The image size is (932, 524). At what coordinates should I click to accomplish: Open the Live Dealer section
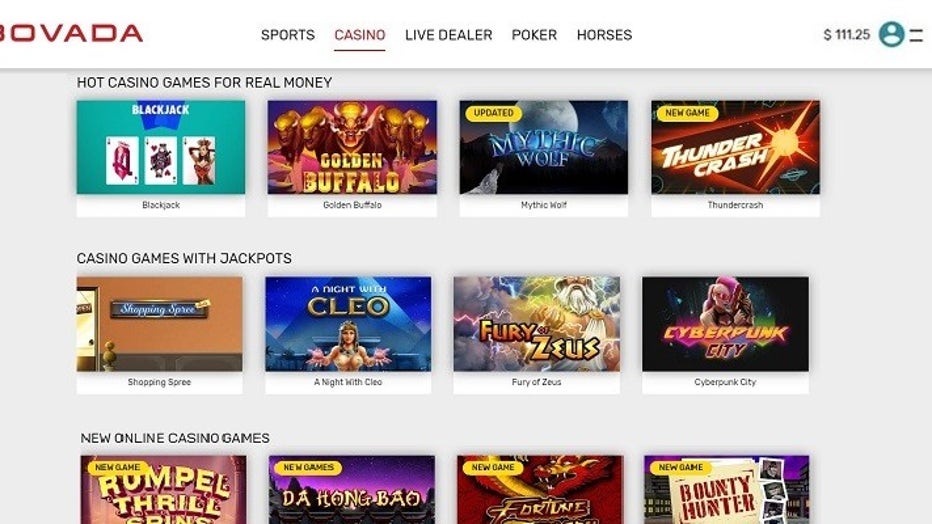pyautogui.click(x=449, y=35)
